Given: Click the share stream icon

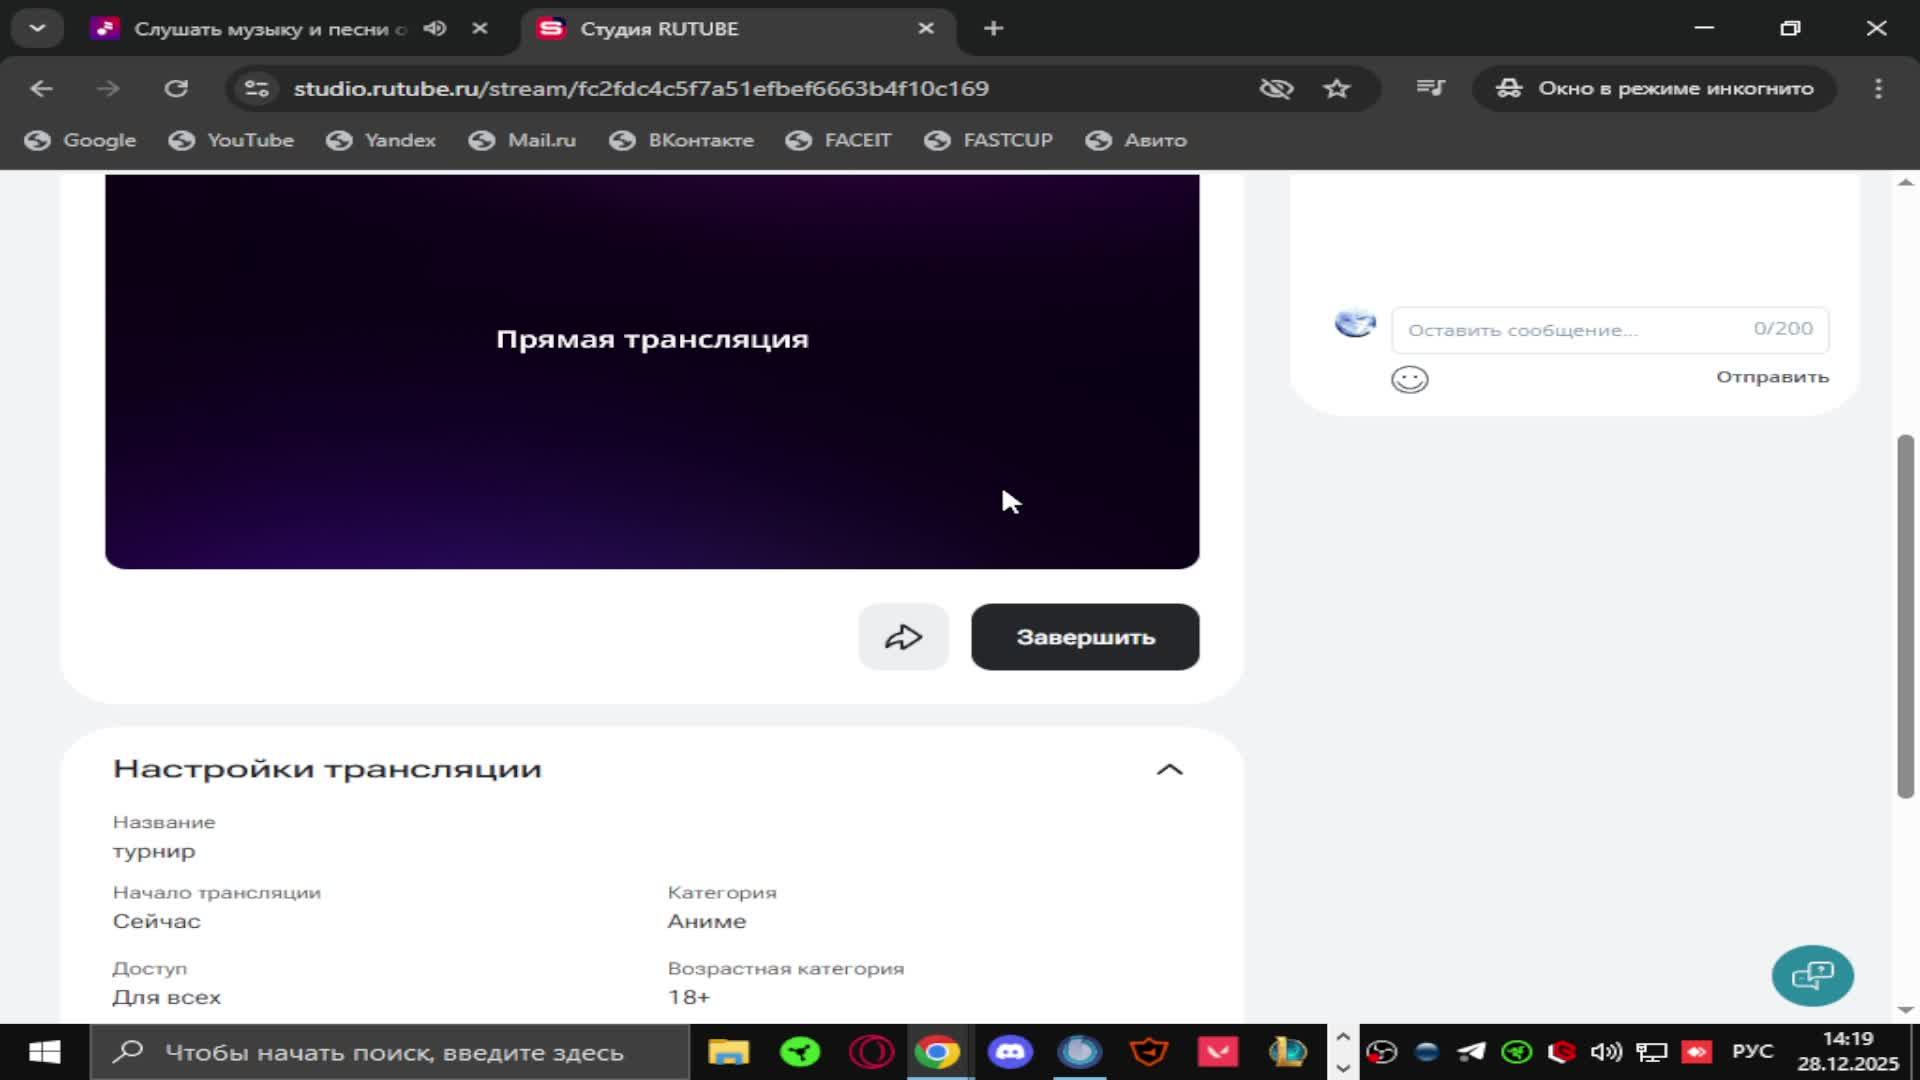Looking at the screenshot, I should [903, 637].
